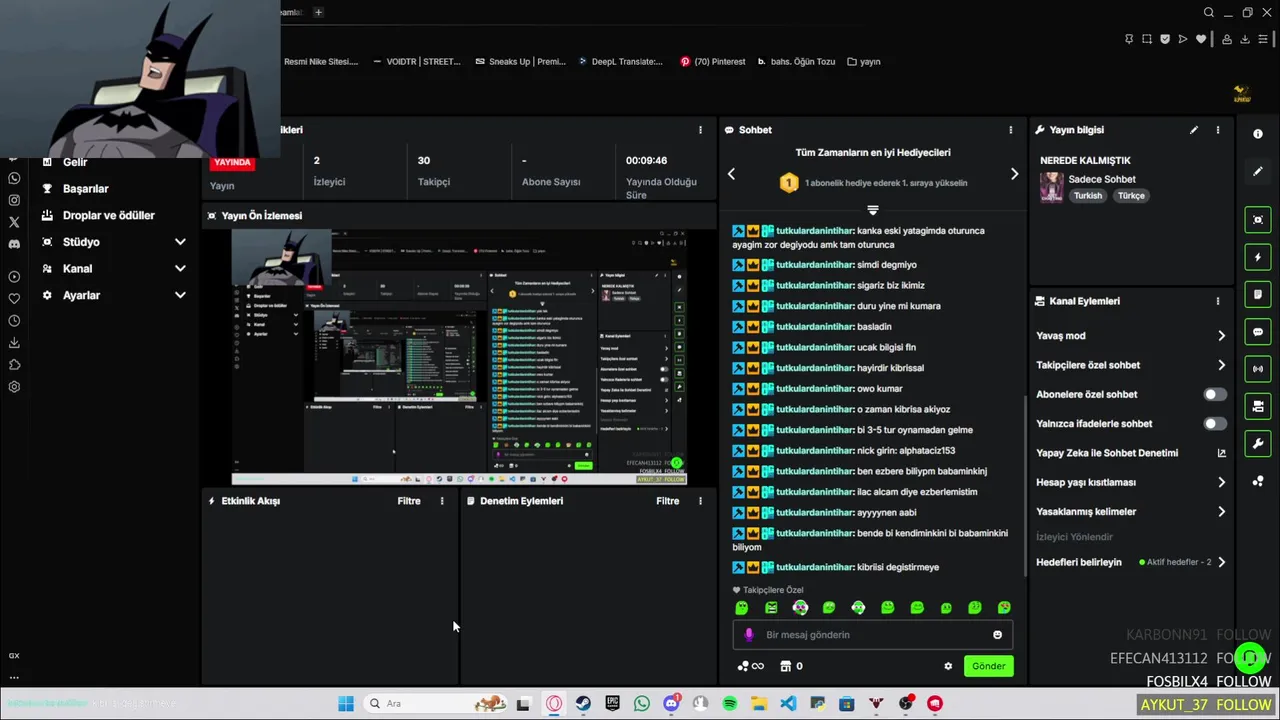Click the Türkçe language tag
The height and width of the screenshot is (720, 1280).
click(x=1131, y=196)
